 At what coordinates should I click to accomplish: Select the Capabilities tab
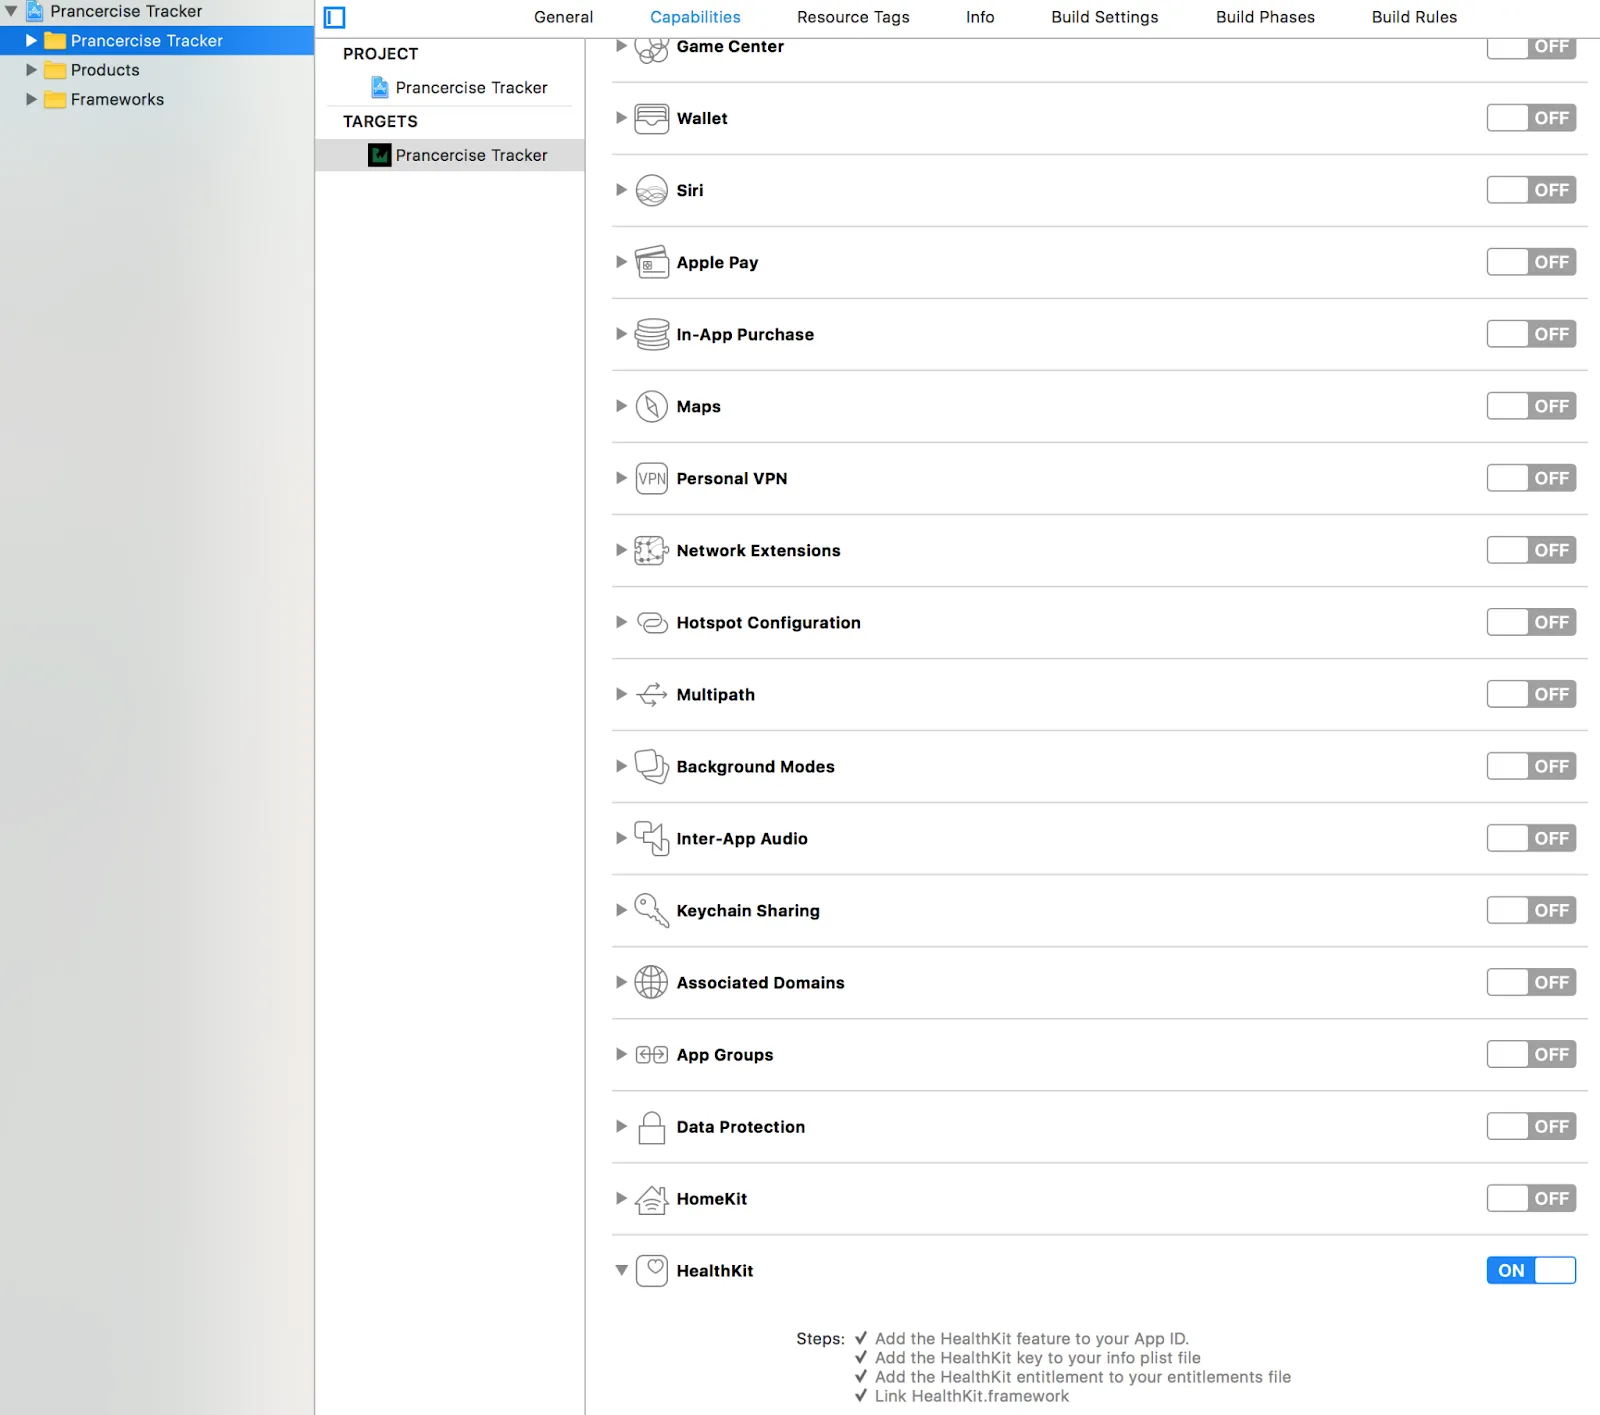click(x=695, y=17)
